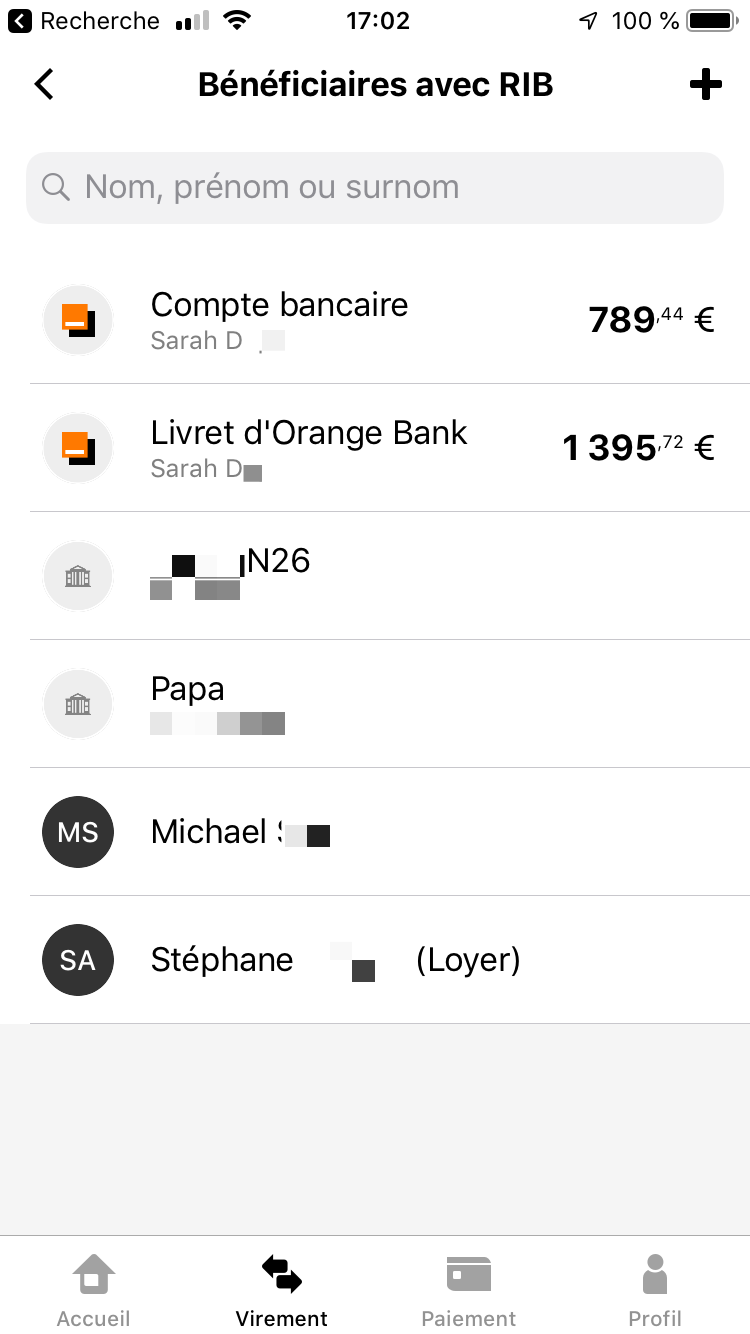Add a new beneficiary with plus icon
750x1334 pixels.
click(x=706, y=85)
